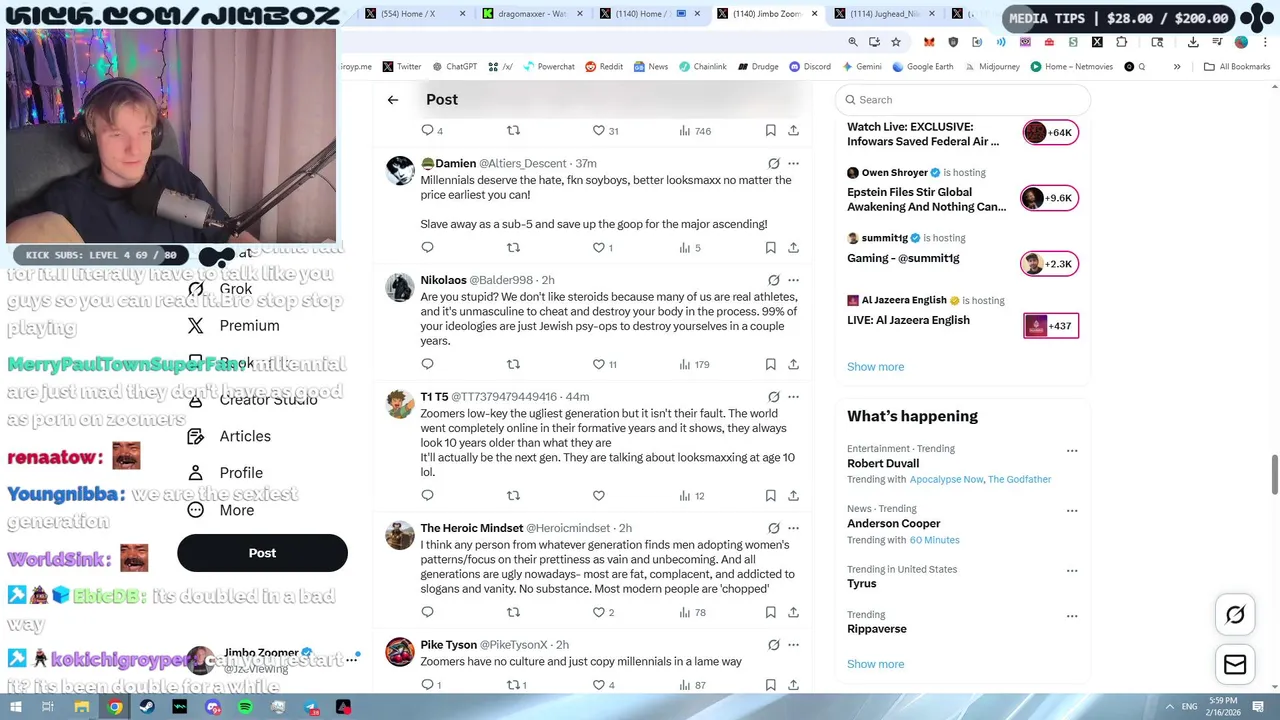Open the floating Messages envelope button
Viewport: 1280px width, 720px height.
pyautogui.click(x=1235, y=664)
